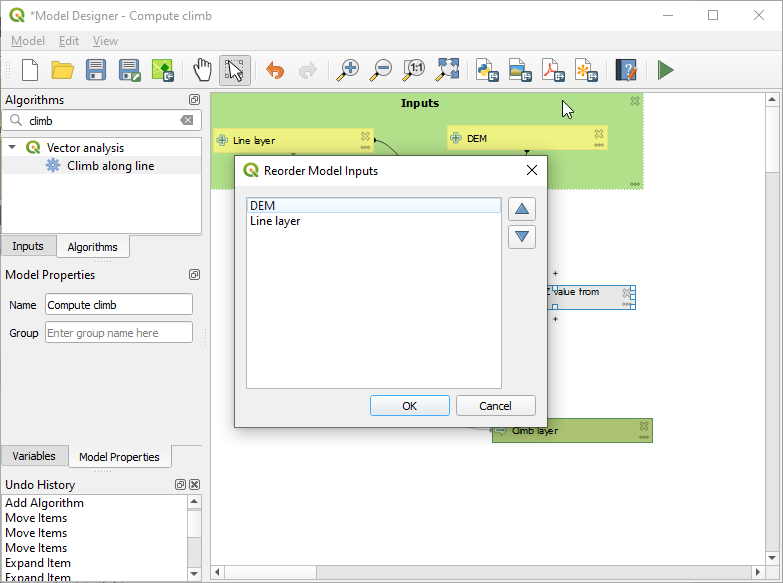
Task: Click the New Model icon
Action: [x=30, y=70]
